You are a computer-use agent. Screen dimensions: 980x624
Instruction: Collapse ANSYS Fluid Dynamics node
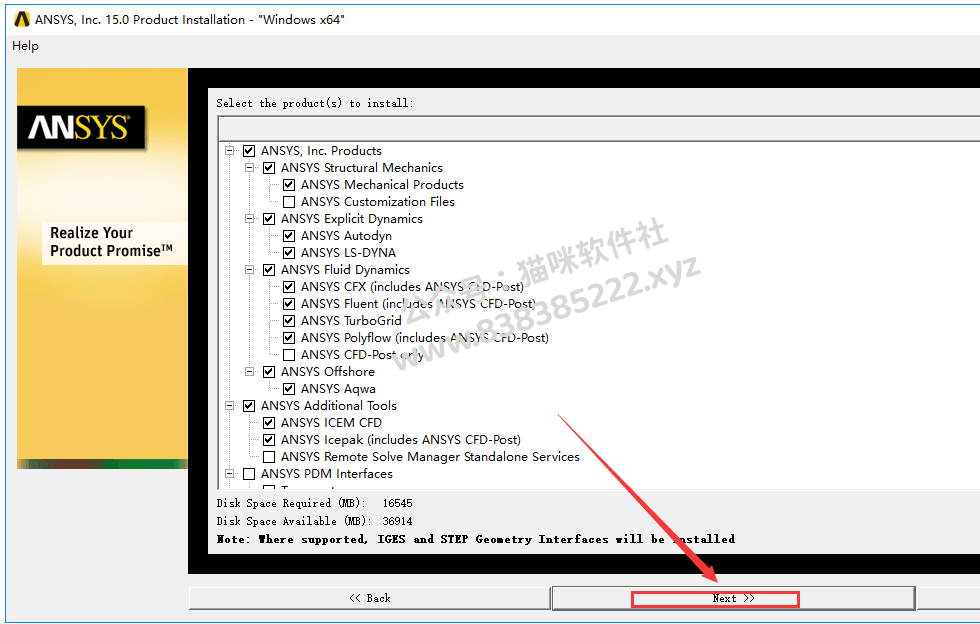pos(249,269)
